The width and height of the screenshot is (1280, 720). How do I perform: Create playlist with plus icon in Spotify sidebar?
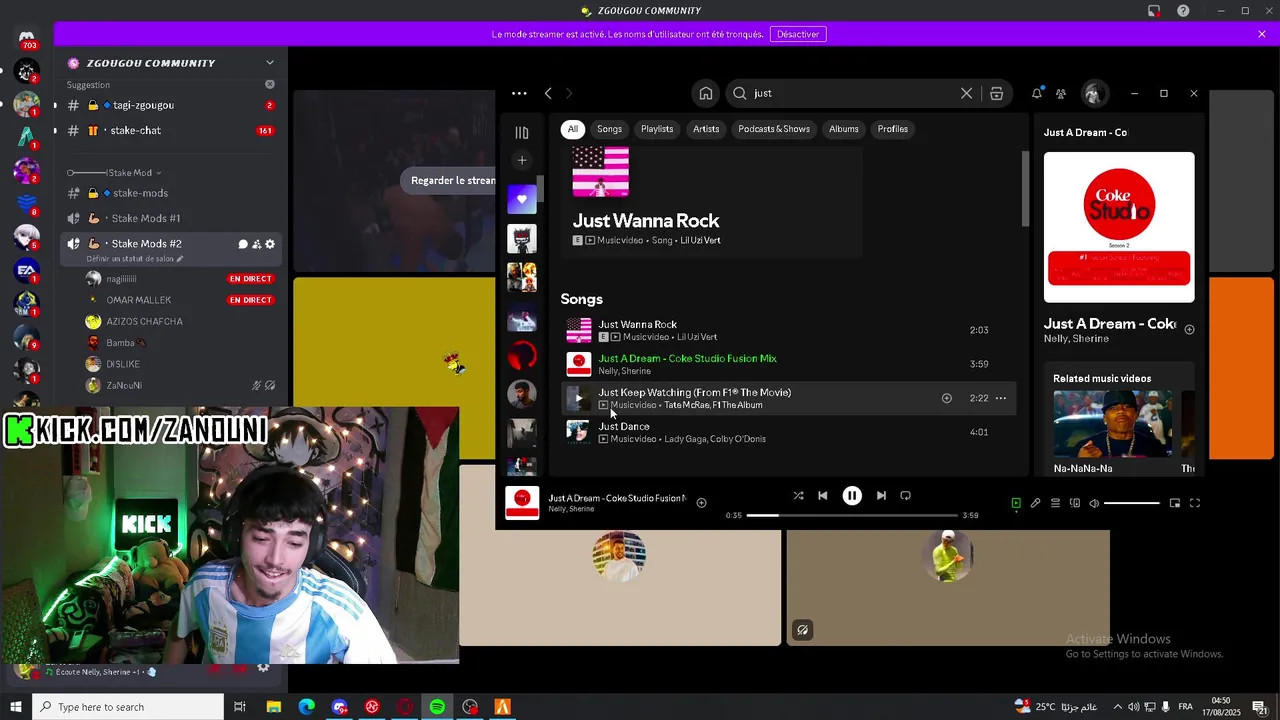click(522, 160)
